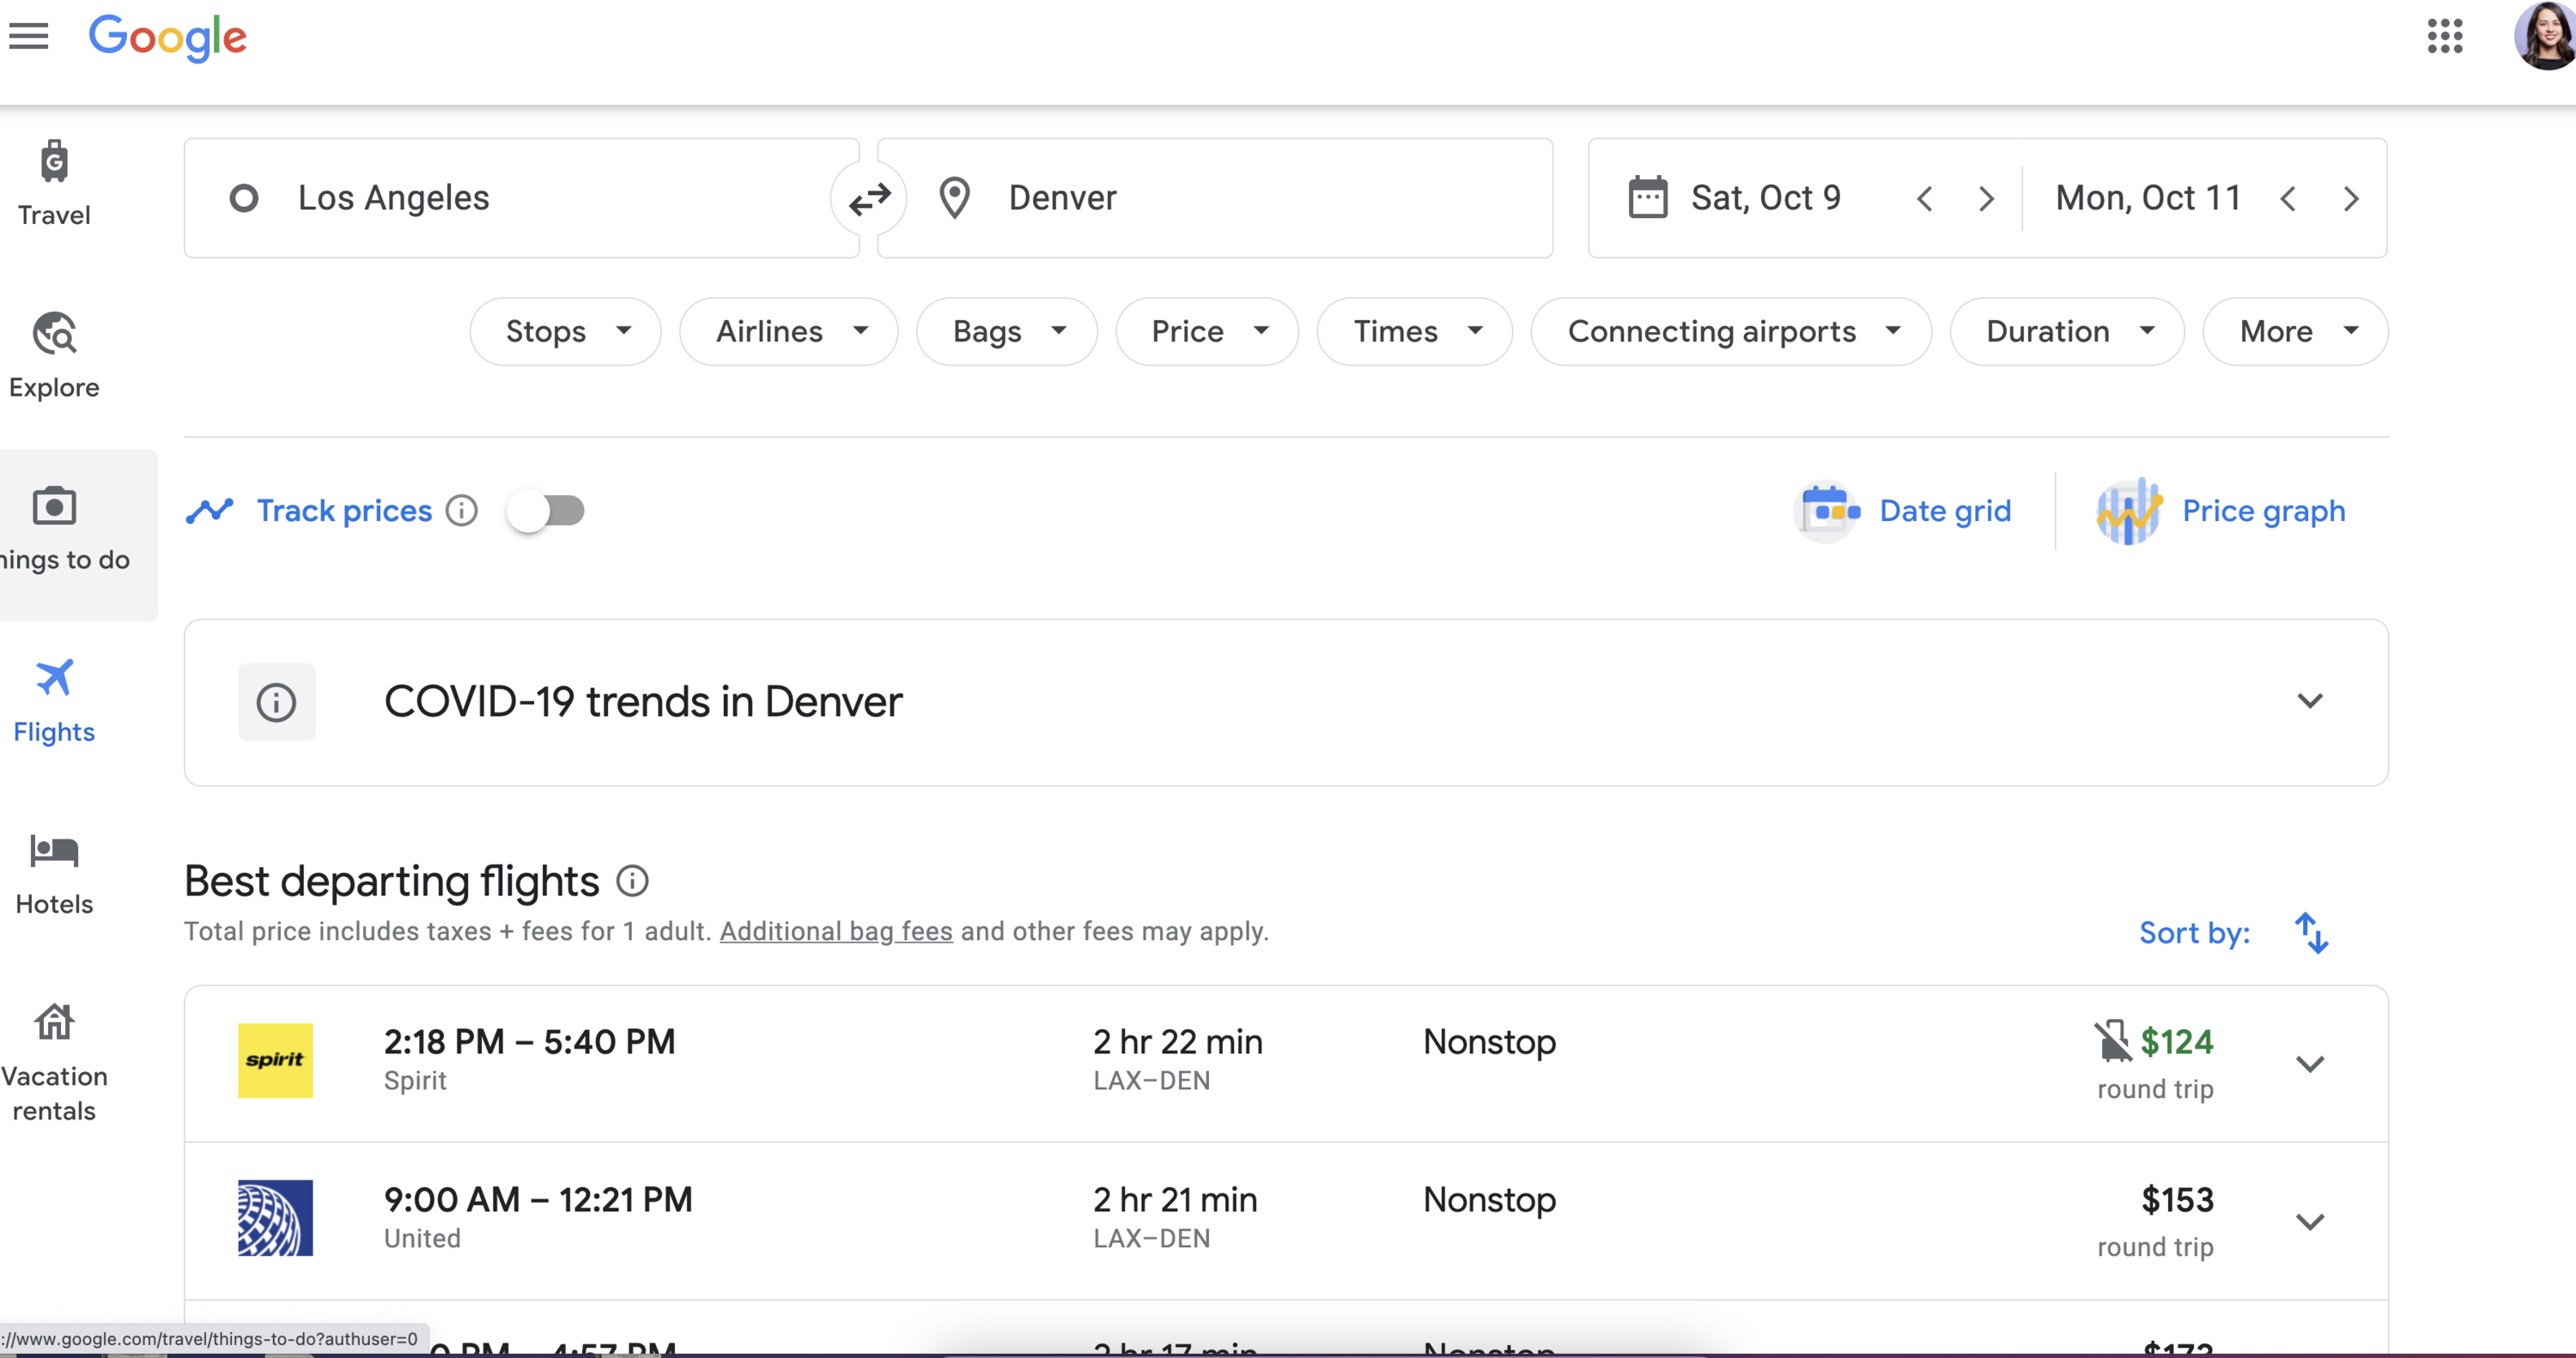Open the Hotels sidebar tab
Viewport: 2576px width, 1358px height.
pyautogui.click(x=54, y=873)
